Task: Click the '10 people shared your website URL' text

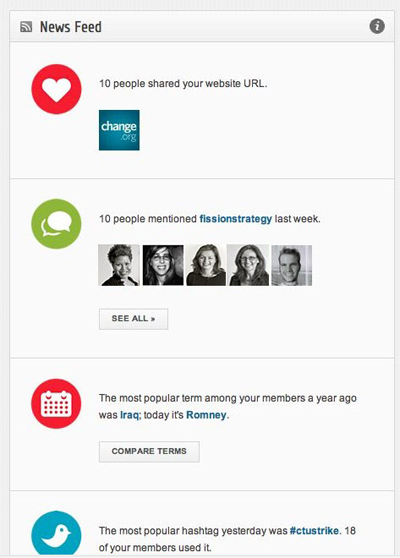Action: point(183,84)
